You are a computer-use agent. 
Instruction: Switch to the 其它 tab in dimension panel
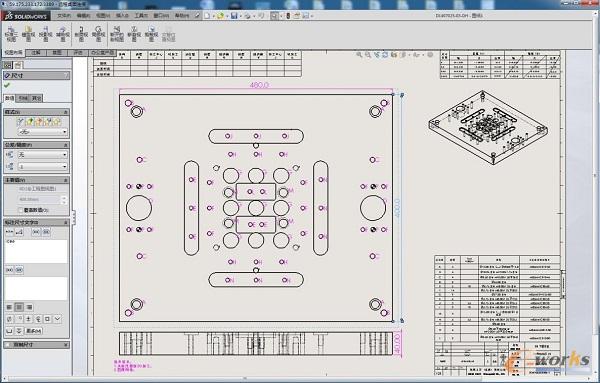[x=36, y=98]
